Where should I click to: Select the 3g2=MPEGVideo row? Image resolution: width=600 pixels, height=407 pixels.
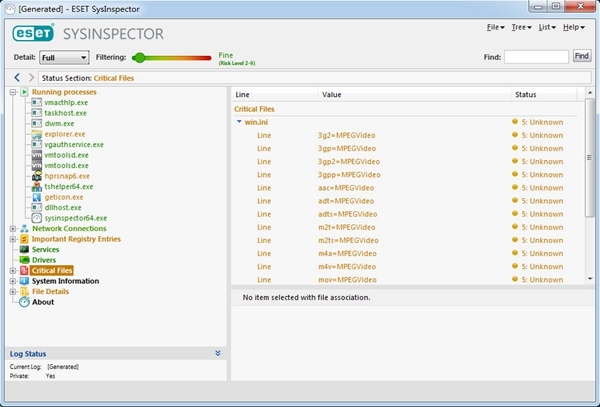(405, 135)
